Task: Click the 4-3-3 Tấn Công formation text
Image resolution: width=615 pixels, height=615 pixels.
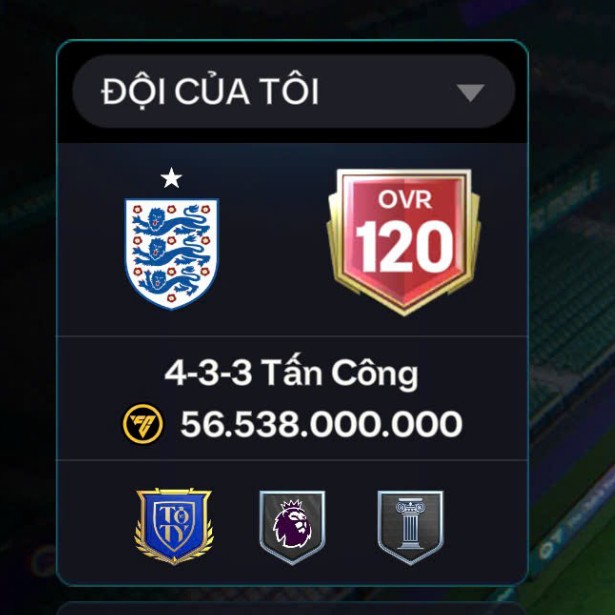Action: coord(291,373)
